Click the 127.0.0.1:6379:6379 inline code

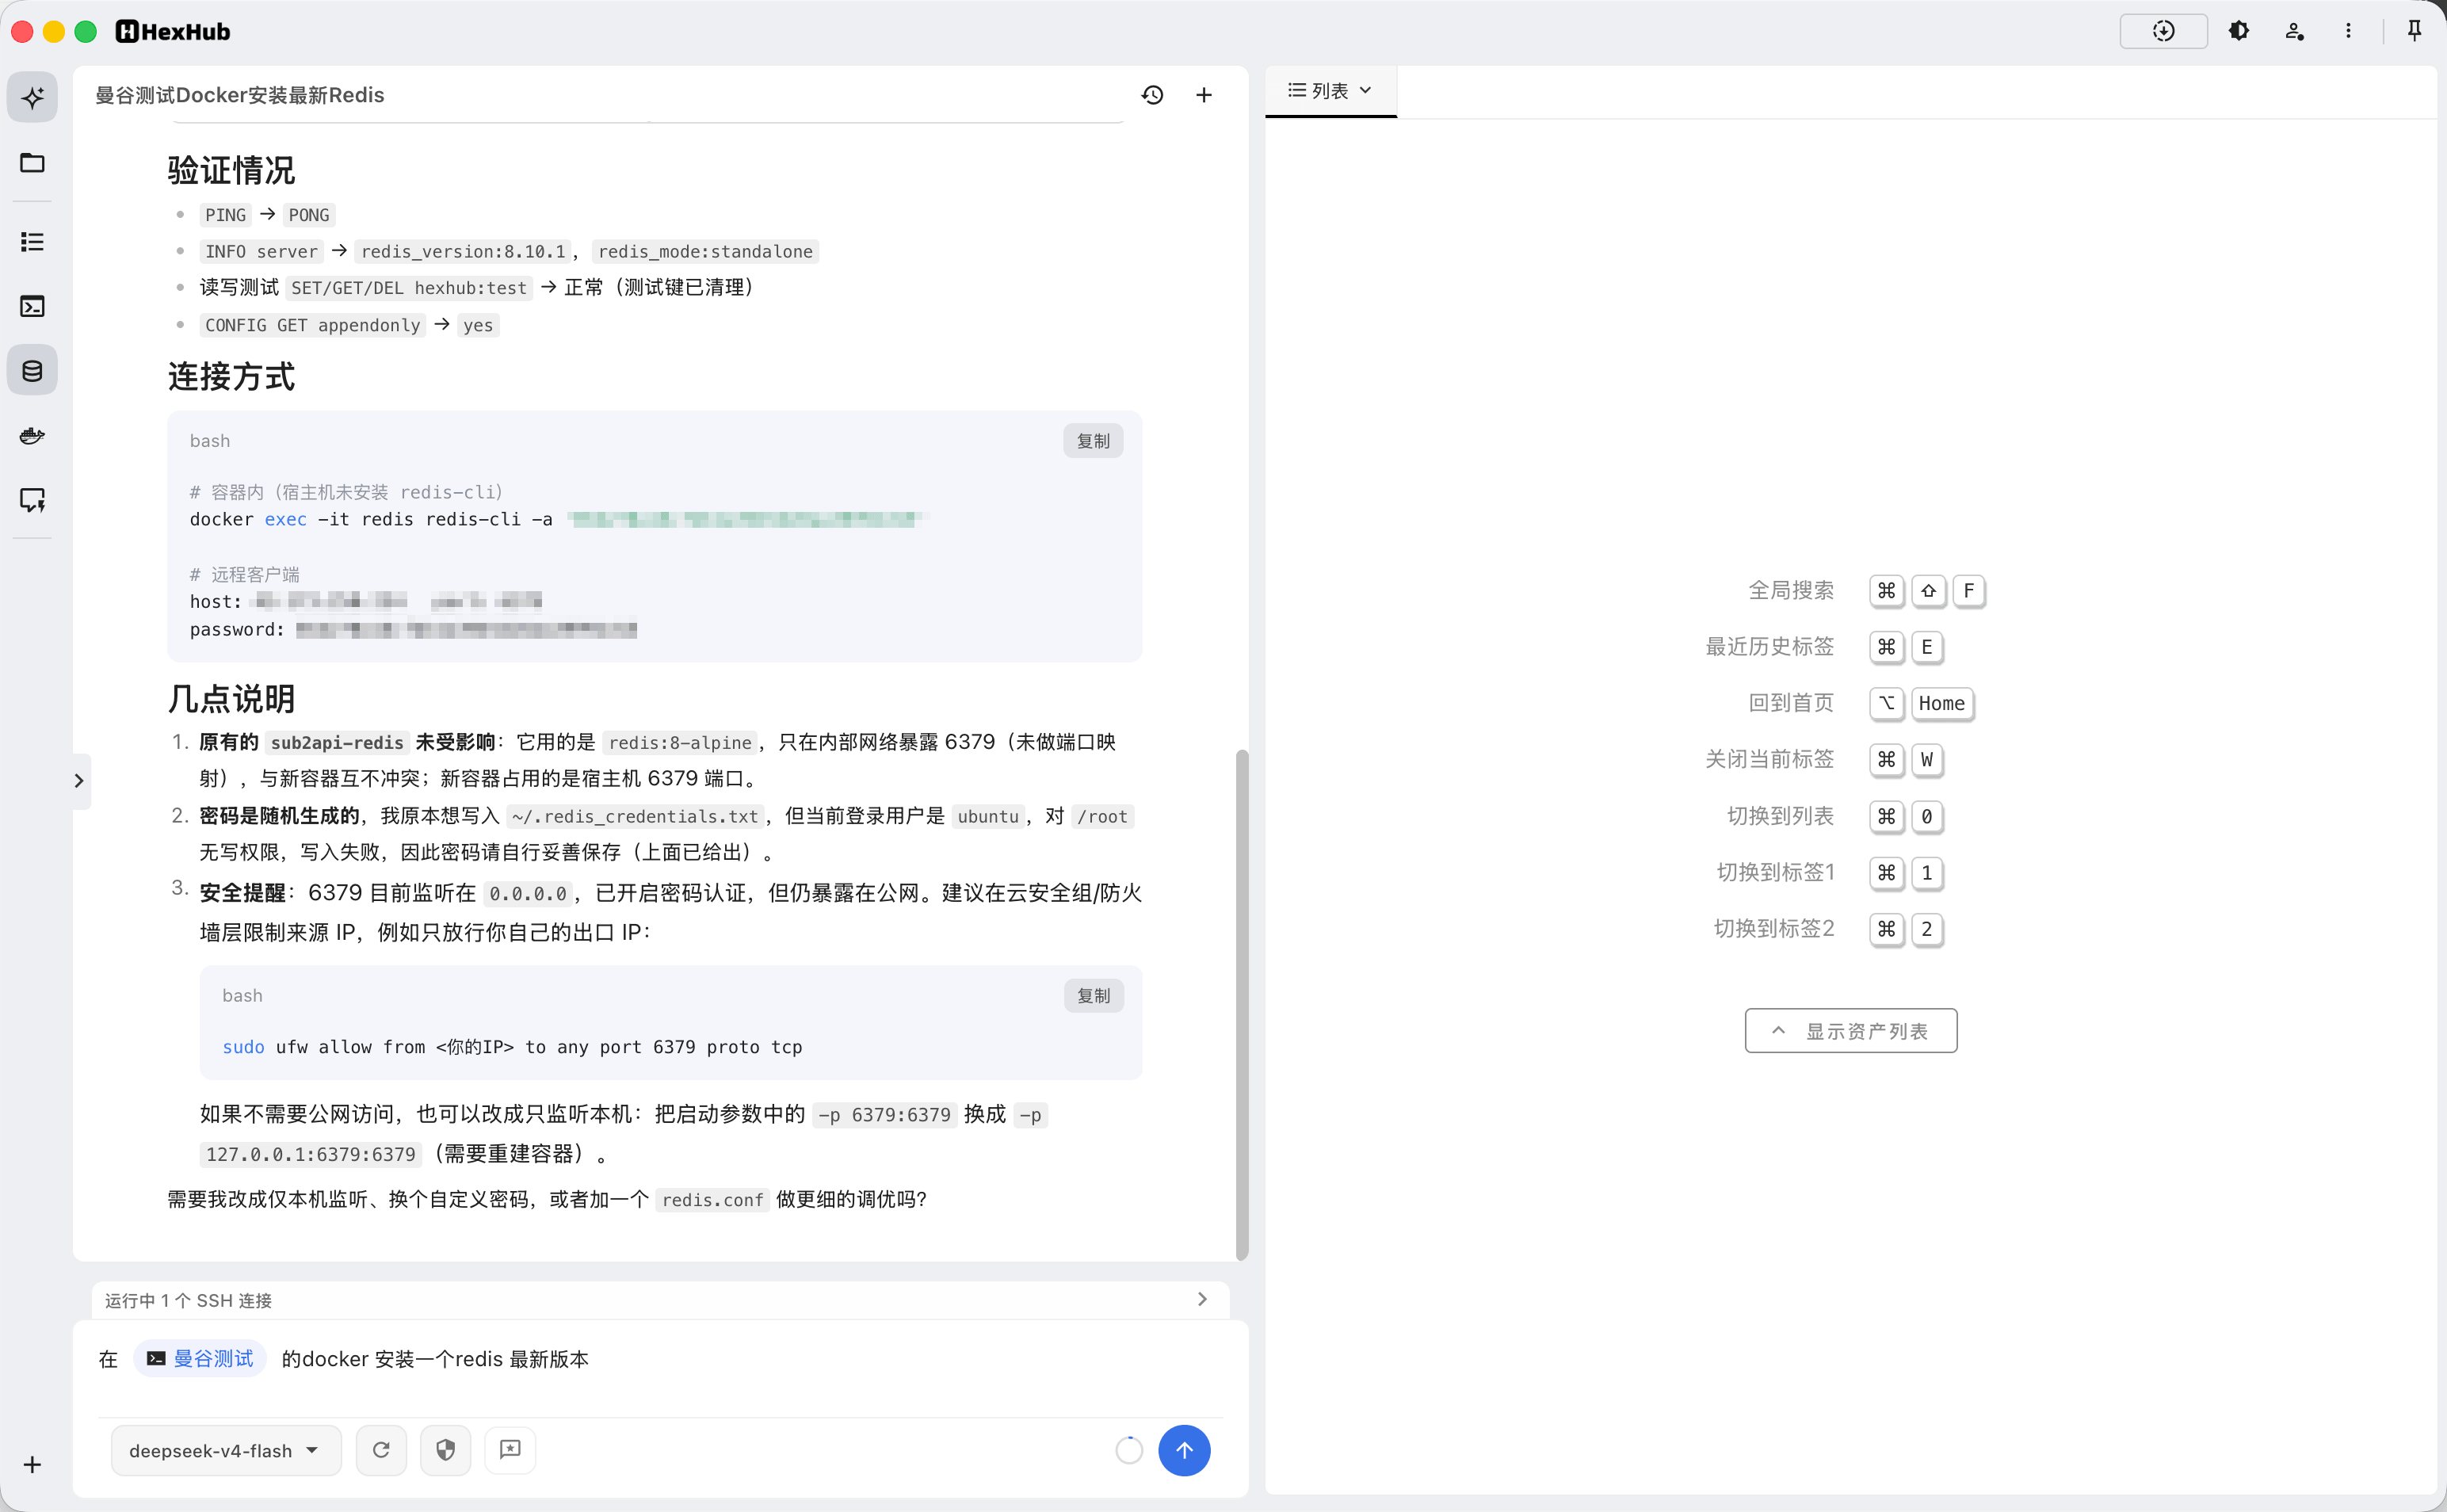[x=311, y=1155]
